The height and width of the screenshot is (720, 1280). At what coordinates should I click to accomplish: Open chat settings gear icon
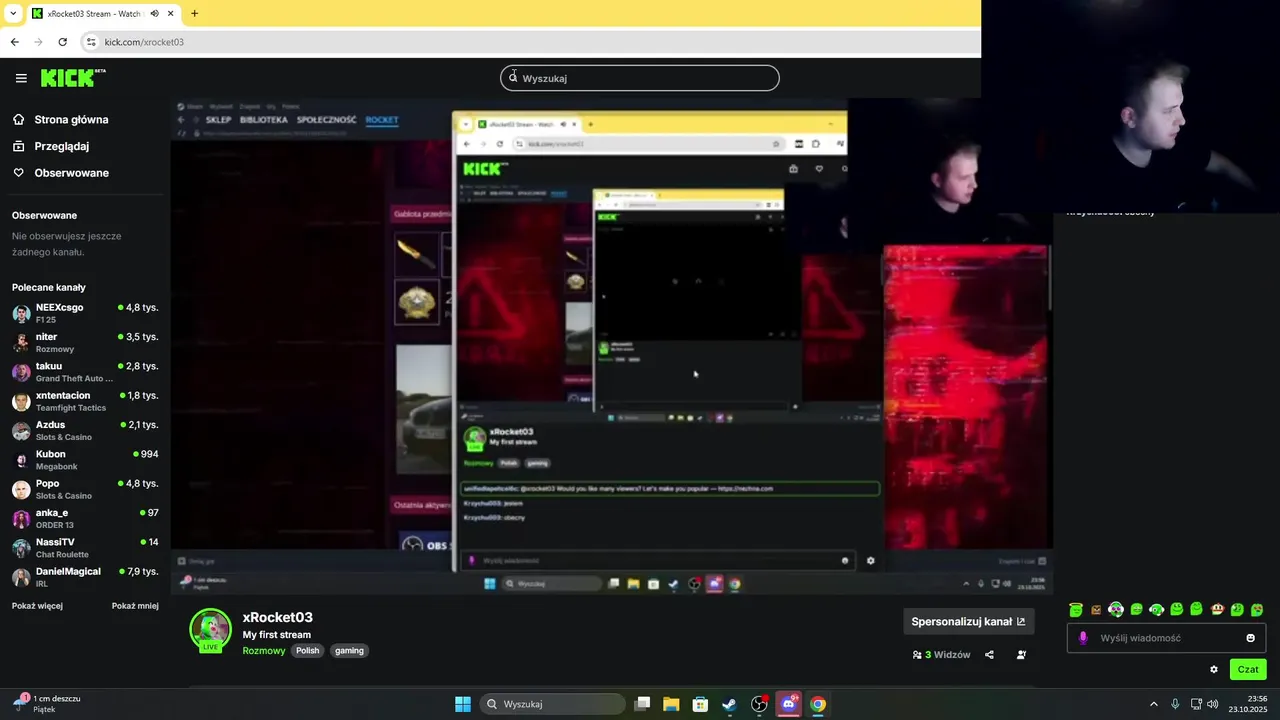pos(1214,670)
